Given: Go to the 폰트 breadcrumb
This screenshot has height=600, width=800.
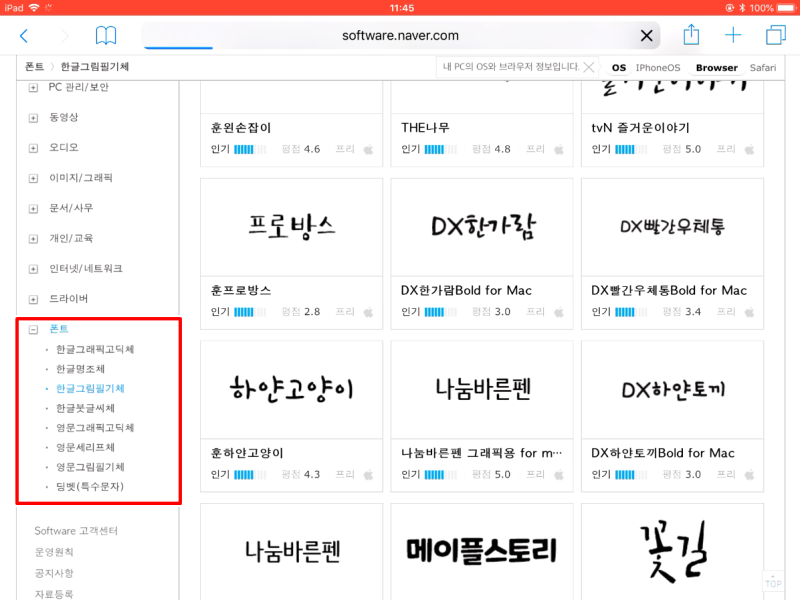Looking at the screenshot, I should pyautogui.click(x=34, y=67).
